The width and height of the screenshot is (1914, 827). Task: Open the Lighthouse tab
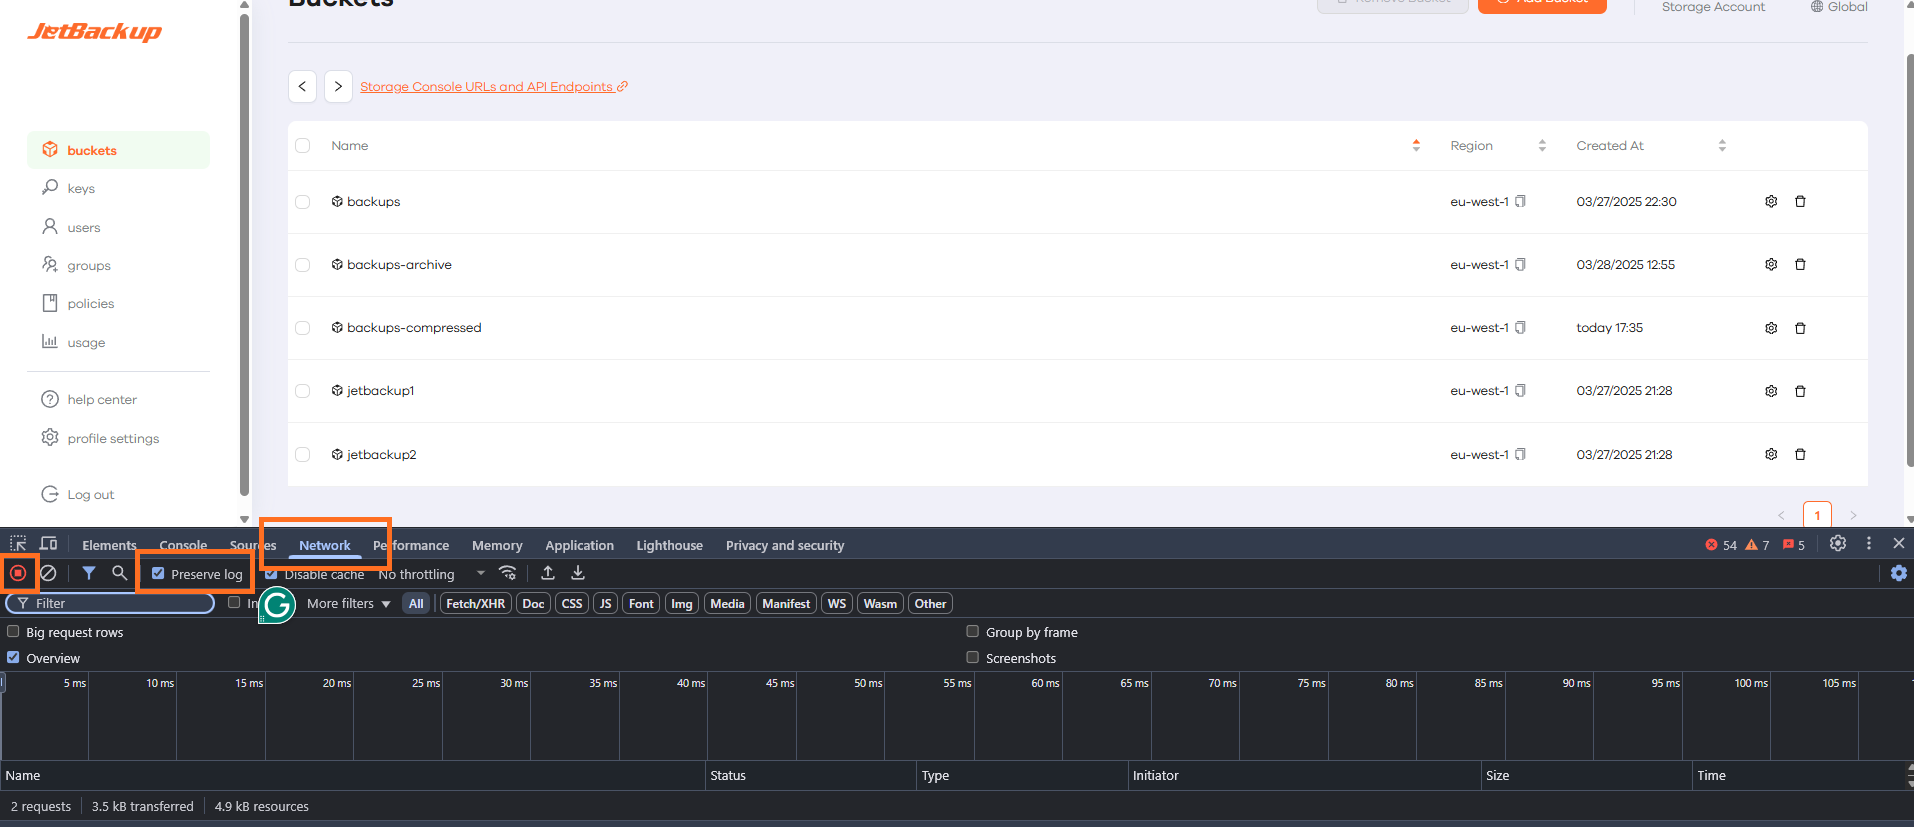click(669, 545)
